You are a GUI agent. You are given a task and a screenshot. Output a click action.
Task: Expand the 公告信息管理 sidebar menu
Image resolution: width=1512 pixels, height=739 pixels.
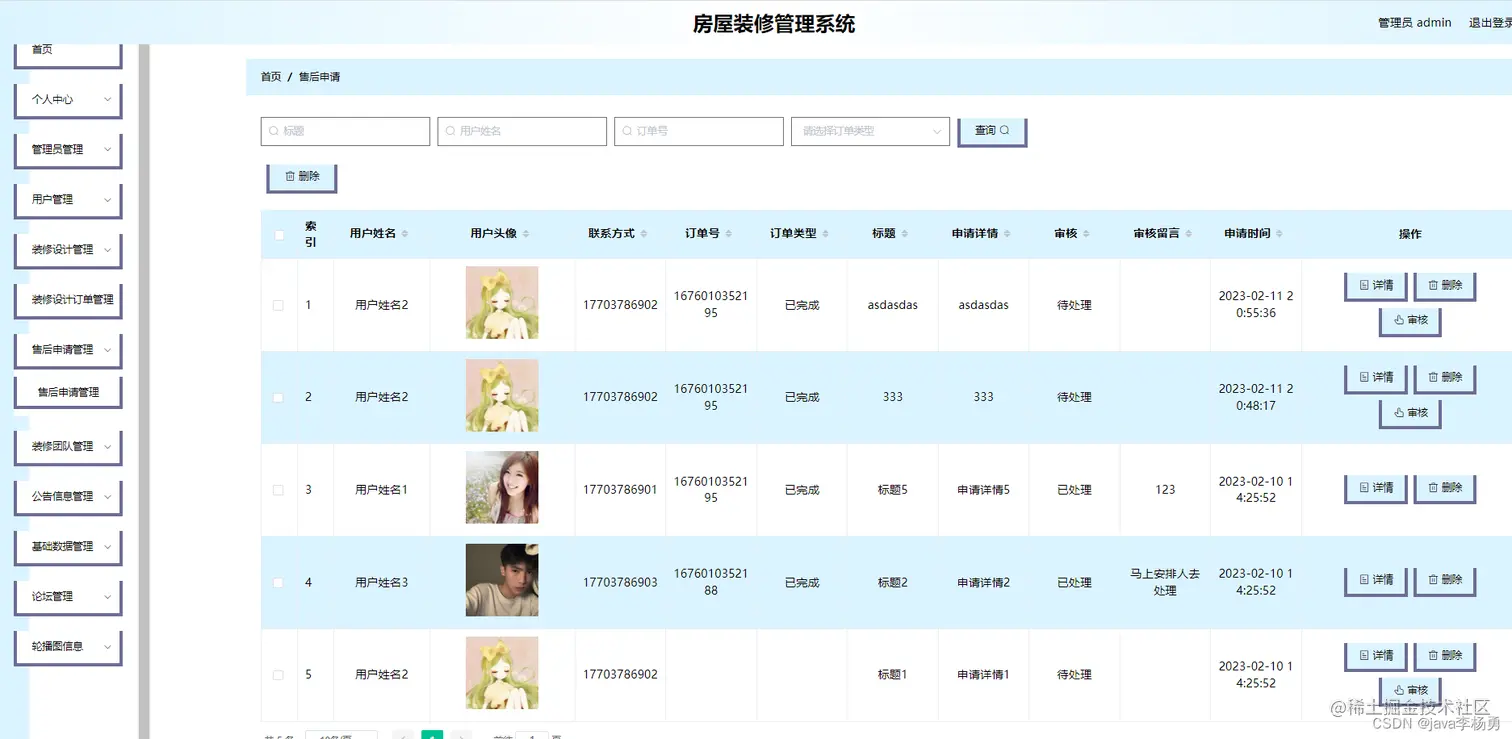pyautogui.click(x=69, y=497)
